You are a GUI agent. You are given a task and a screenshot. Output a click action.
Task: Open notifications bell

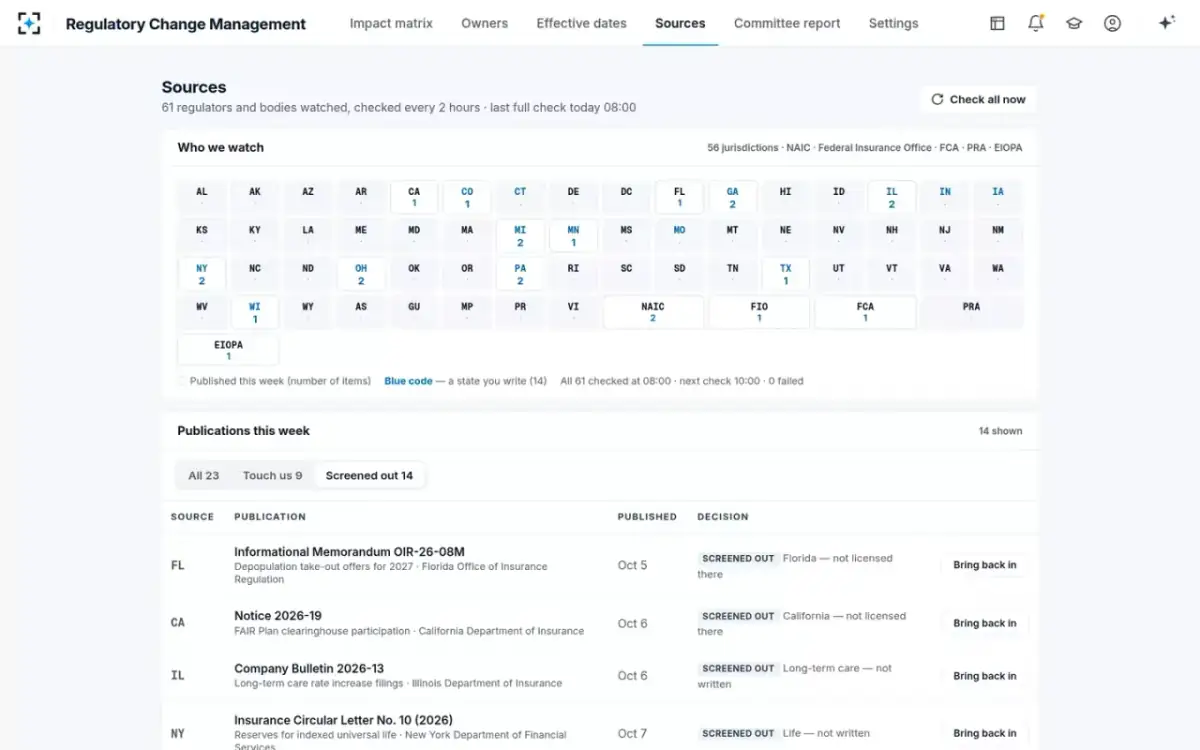point(1036,23)
